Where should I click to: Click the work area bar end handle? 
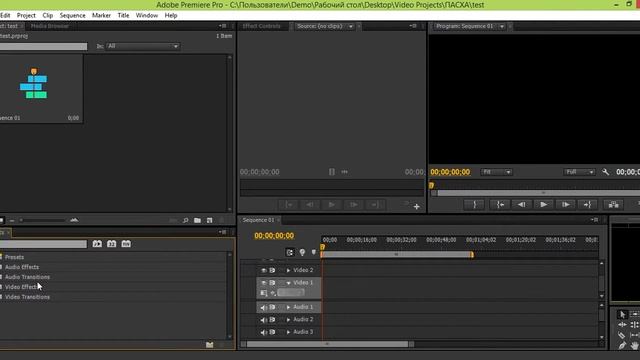472,255
